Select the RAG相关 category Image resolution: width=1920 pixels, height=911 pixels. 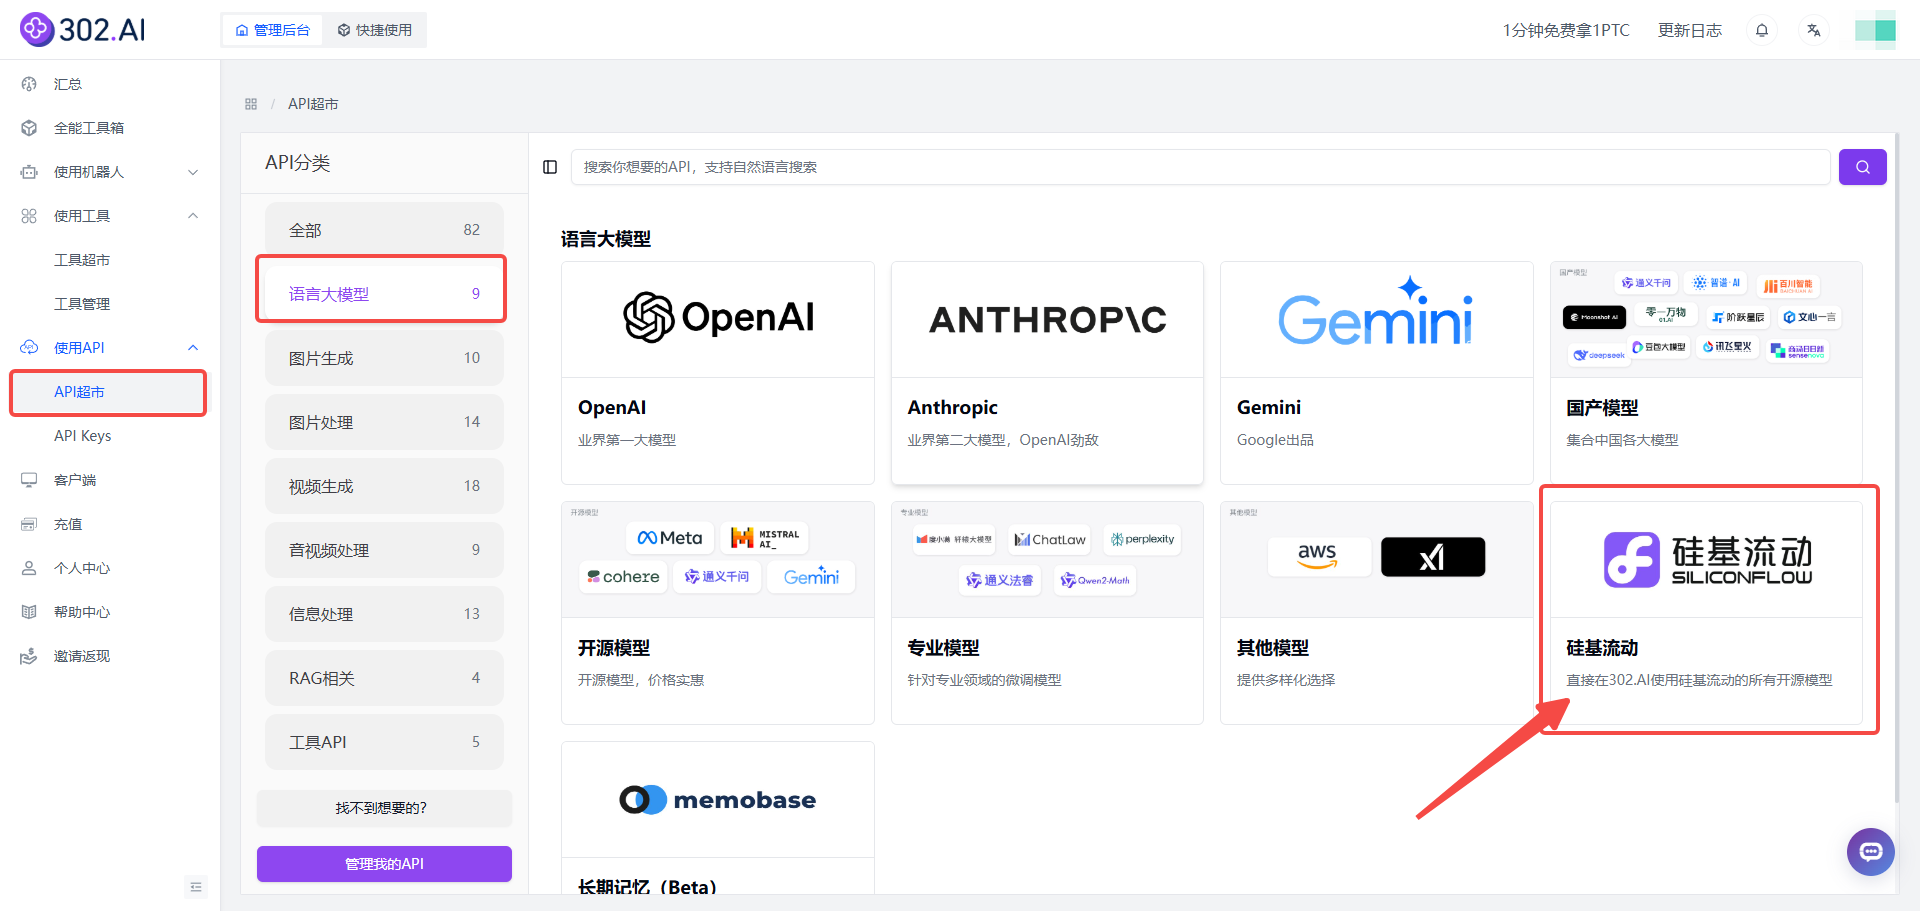click(x=384, y=678)
